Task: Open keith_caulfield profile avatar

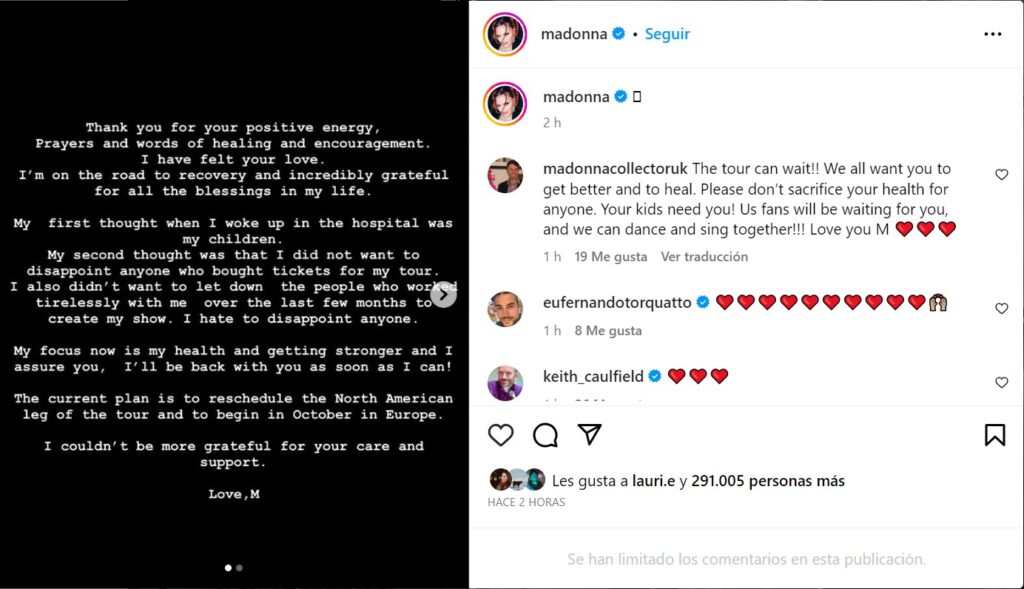Action: pyautogui.click(x=505, y=383)
